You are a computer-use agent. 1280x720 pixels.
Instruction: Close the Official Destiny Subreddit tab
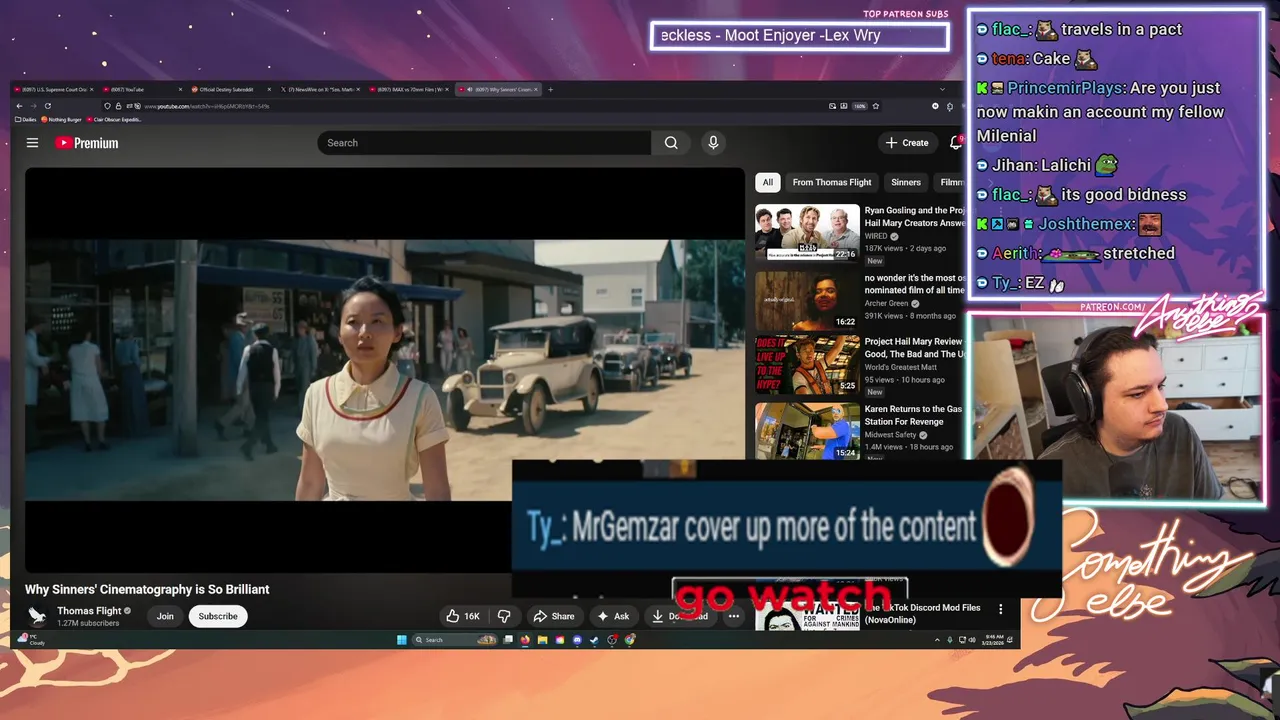(x=269, y=89)
